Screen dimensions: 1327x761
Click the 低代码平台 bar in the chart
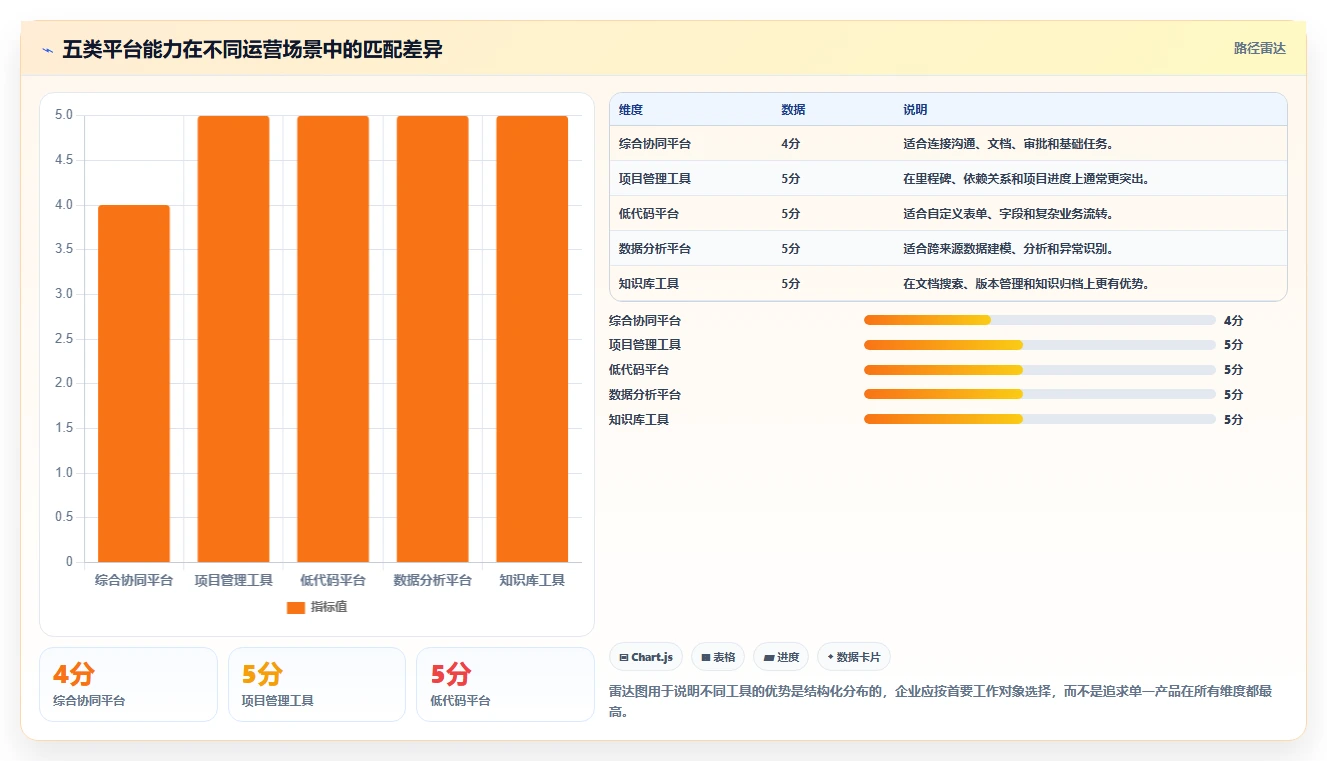click(x=333, y=339)
